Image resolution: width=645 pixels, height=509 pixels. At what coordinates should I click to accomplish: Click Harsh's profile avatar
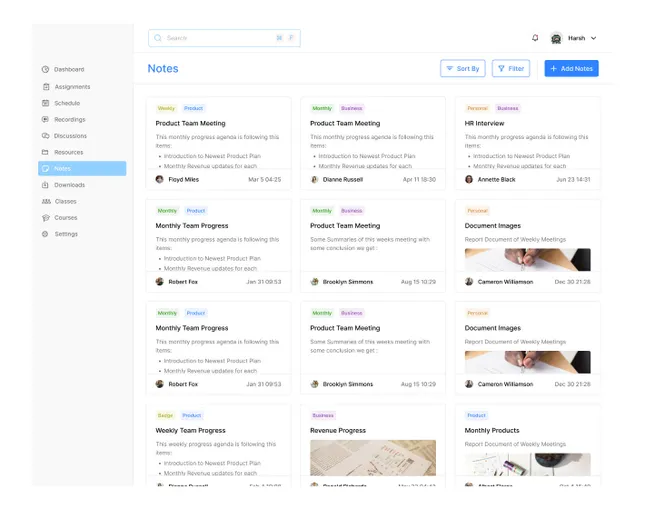tap(556, 38)
